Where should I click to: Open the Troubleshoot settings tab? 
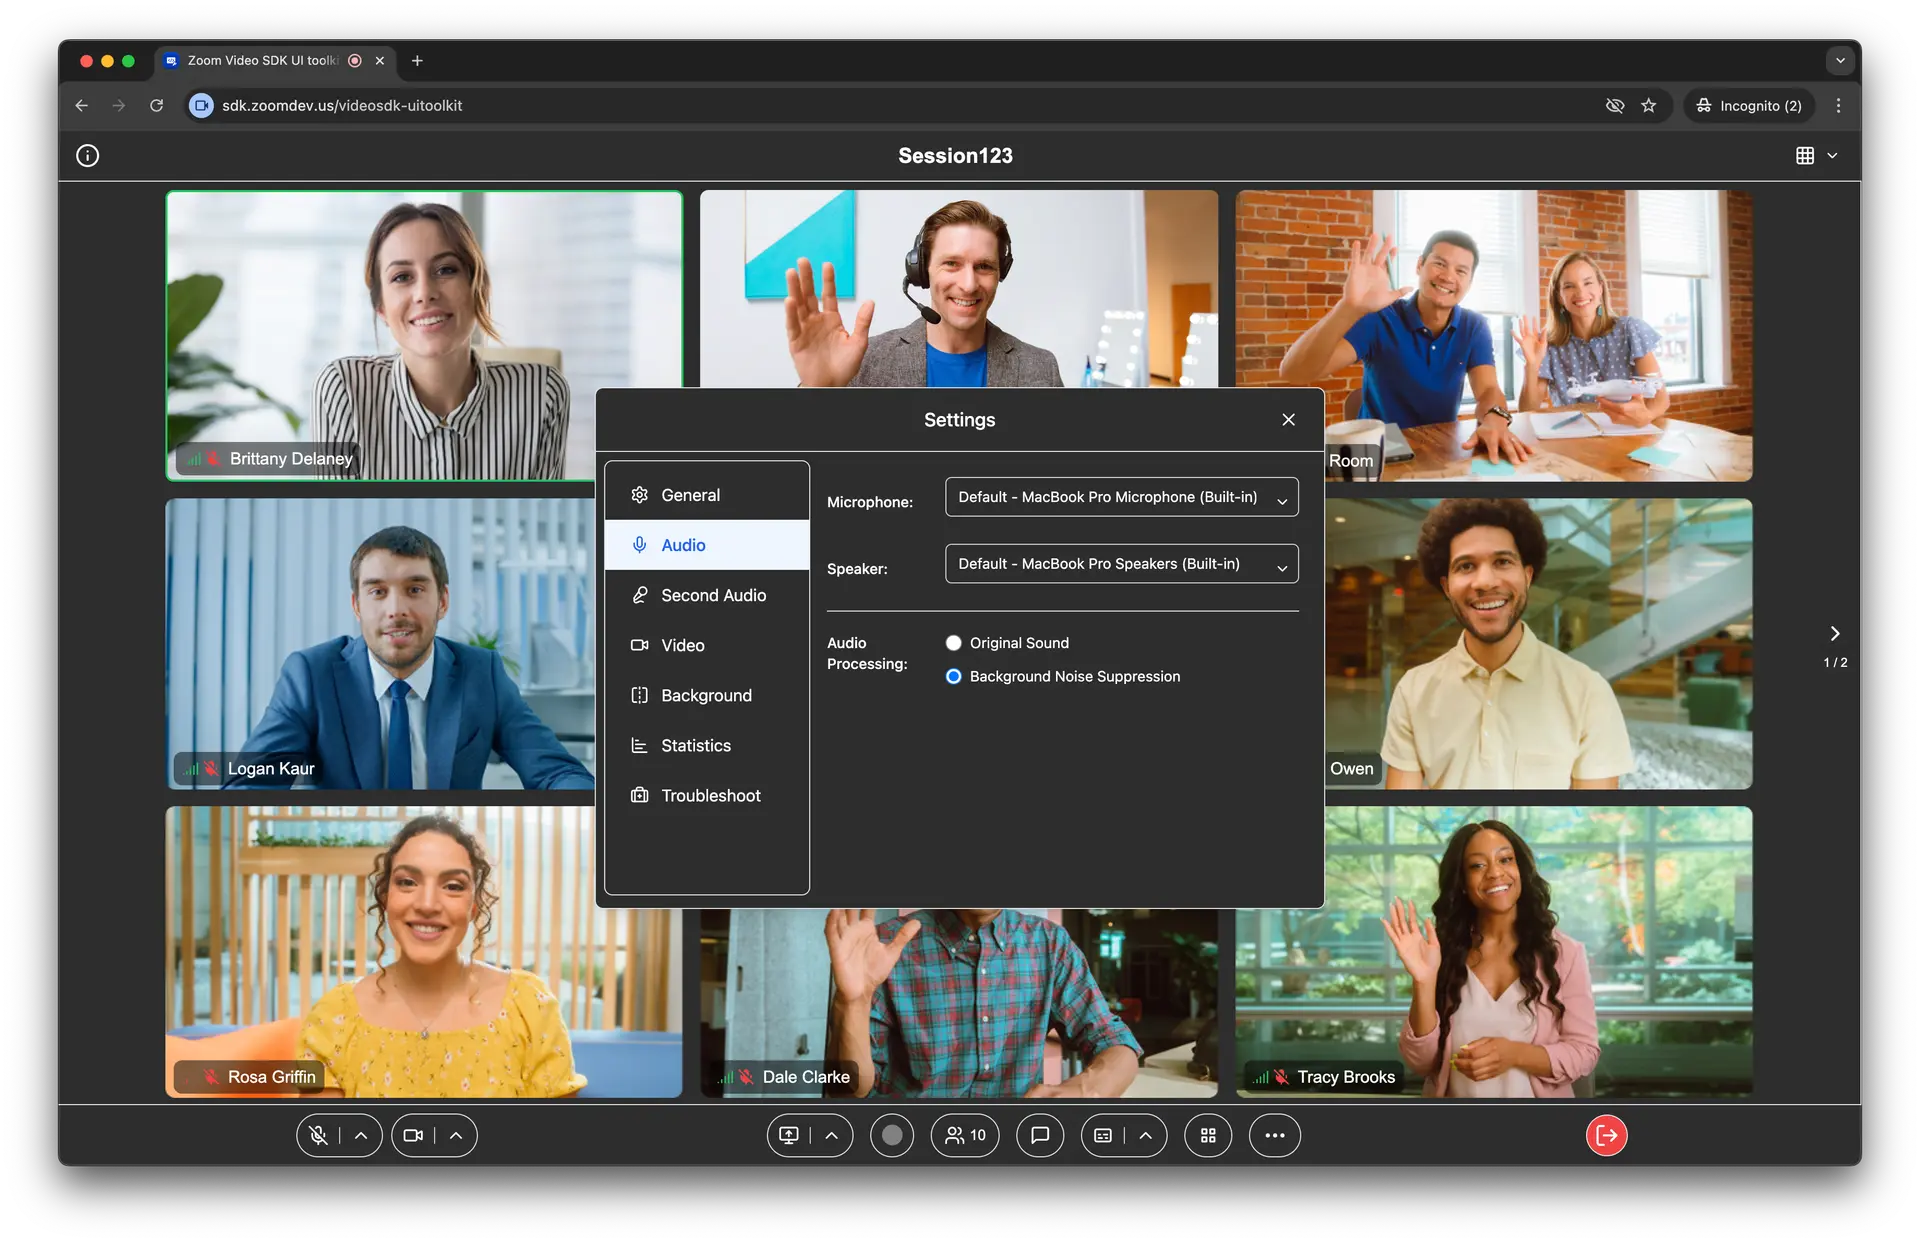click(x=710, y=795)
